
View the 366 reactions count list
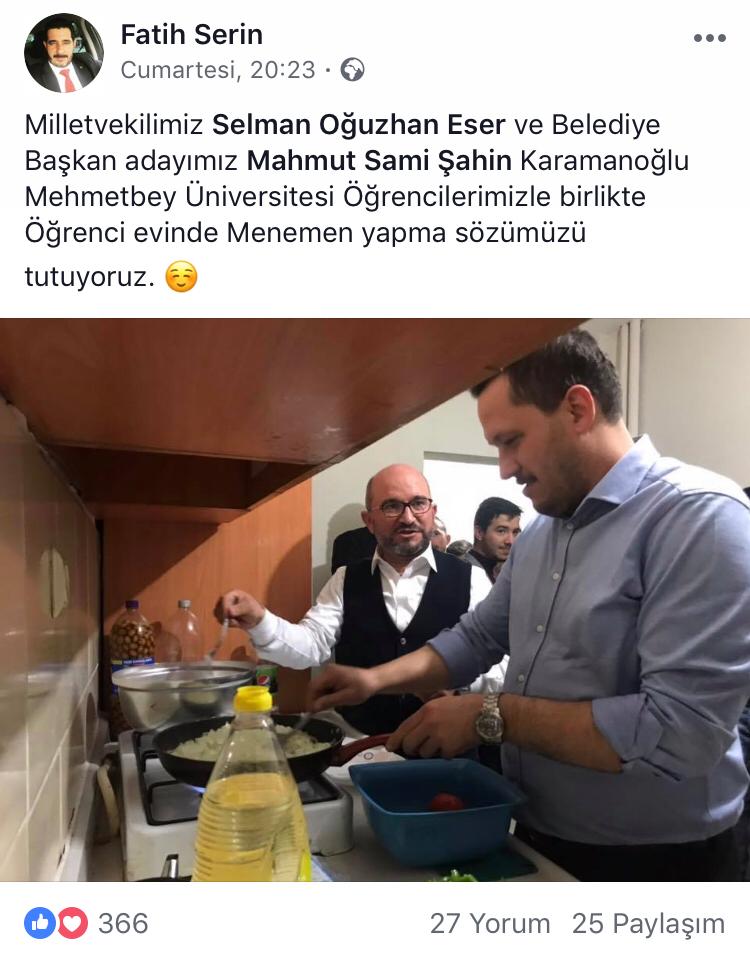tap(124, 923)
